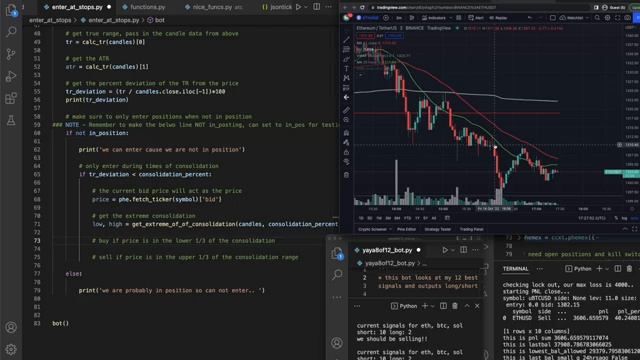
Task: Open the main editor's more actions ellipsis
Action: tap(329, 7)
